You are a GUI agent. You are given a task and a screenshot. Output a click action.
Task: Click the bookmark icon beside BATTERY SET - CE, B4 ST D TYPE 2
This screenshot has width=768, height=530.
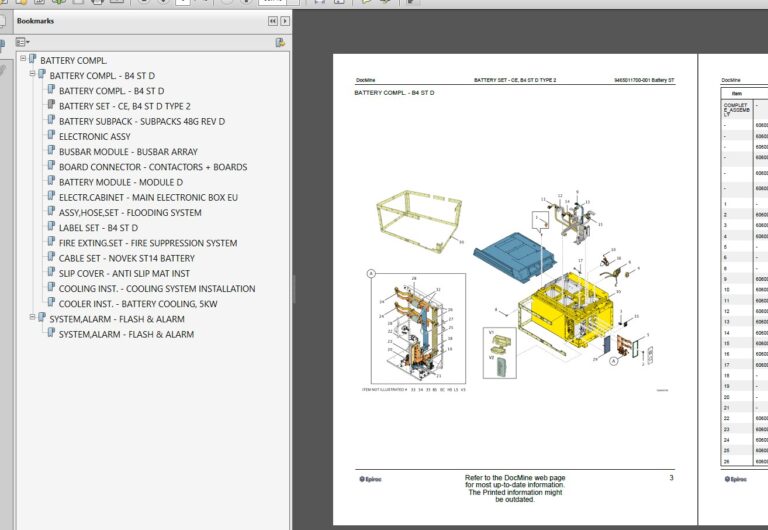coord(51,104)
